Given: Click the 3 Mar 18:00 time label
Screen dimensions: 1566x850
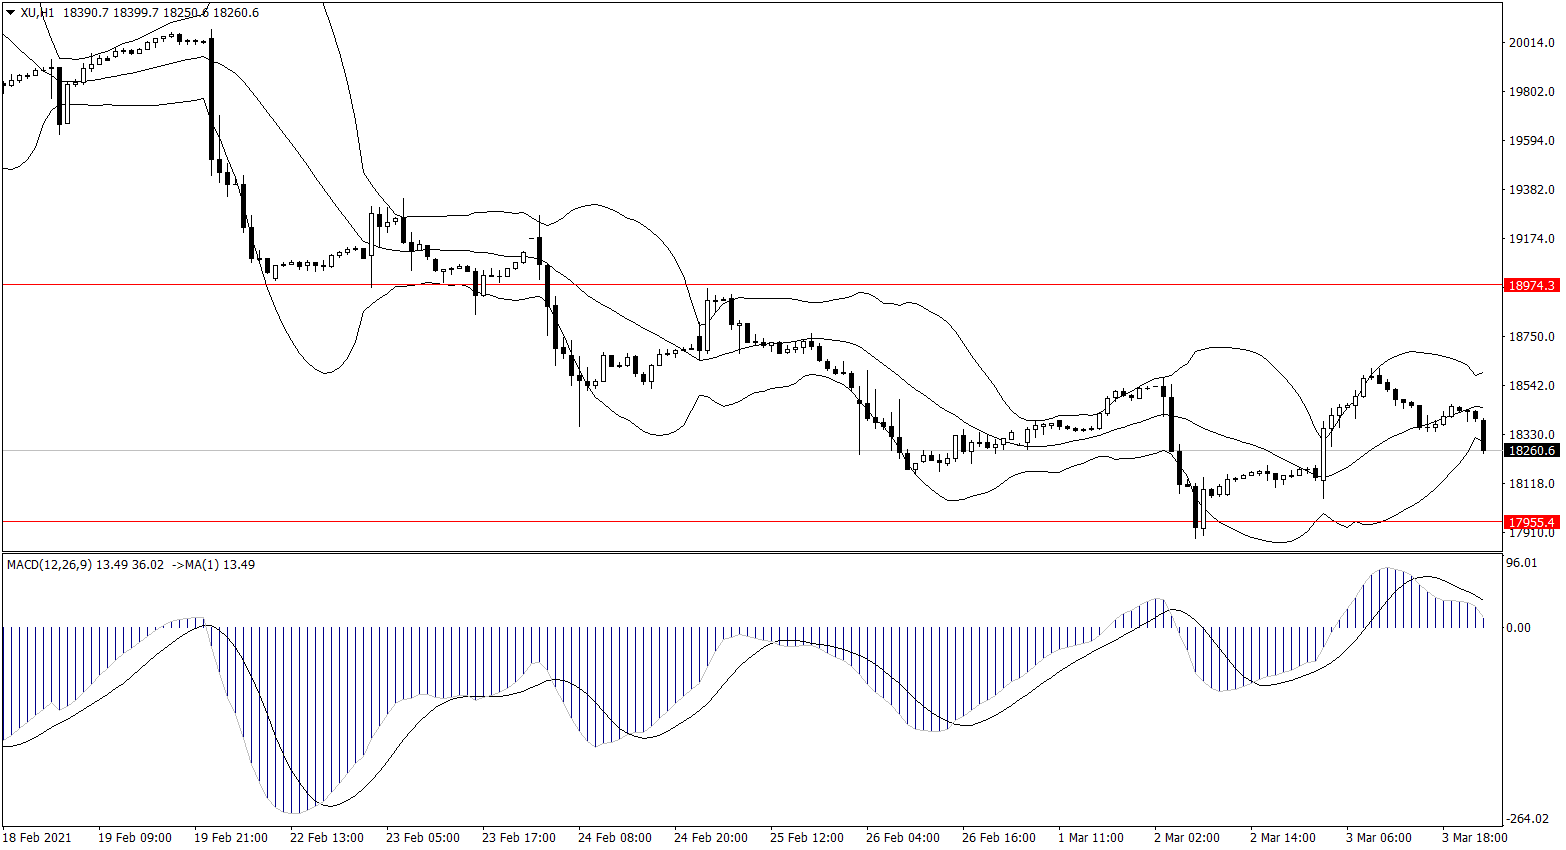Looking at the screenshot, I should pos(1474,838).
